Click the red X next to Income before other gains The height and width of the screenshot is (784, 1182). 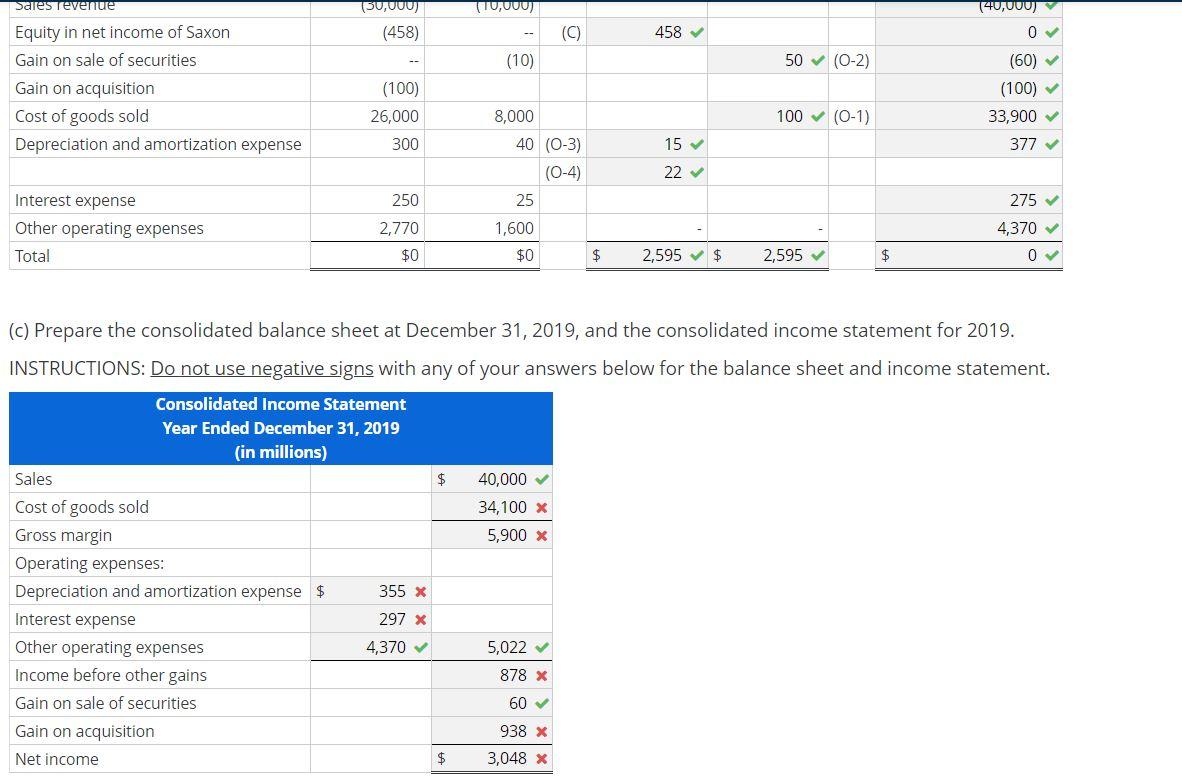541,675
